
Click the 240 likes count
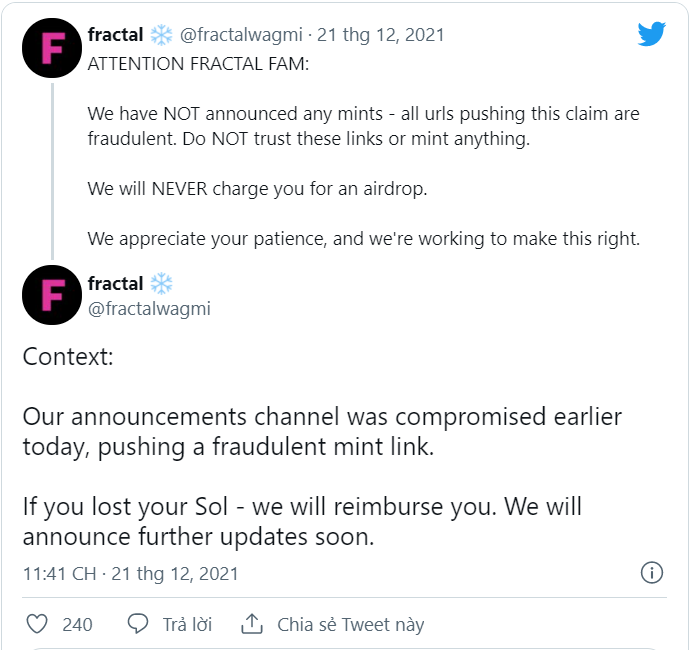pyautogui.click(x=77, y=625)
